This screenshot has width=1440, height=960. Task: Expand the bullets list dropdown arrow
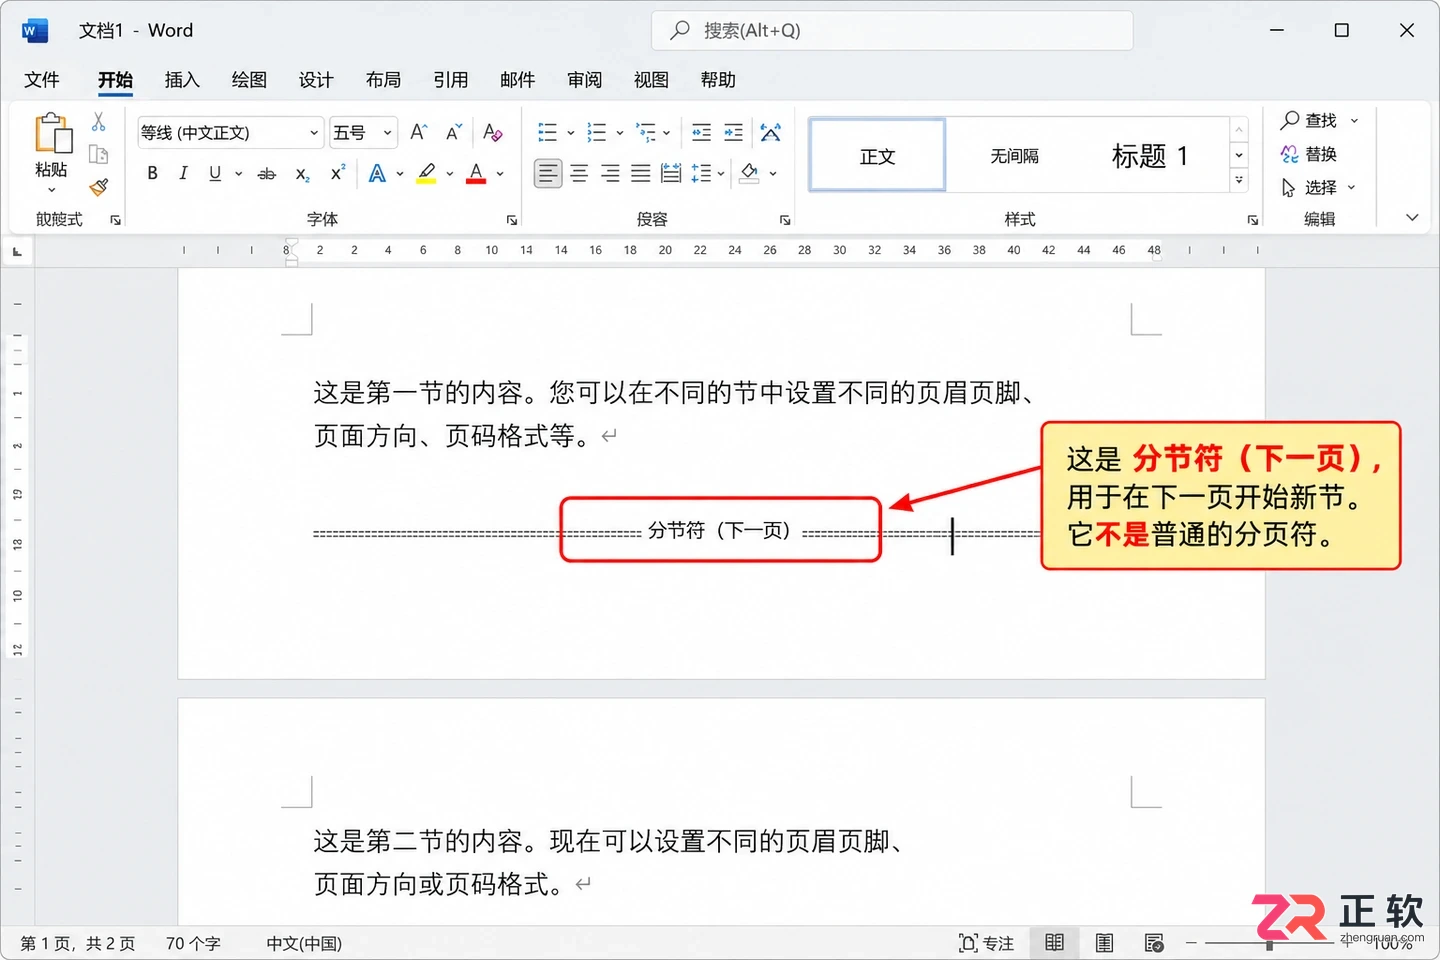coord(571,132)
